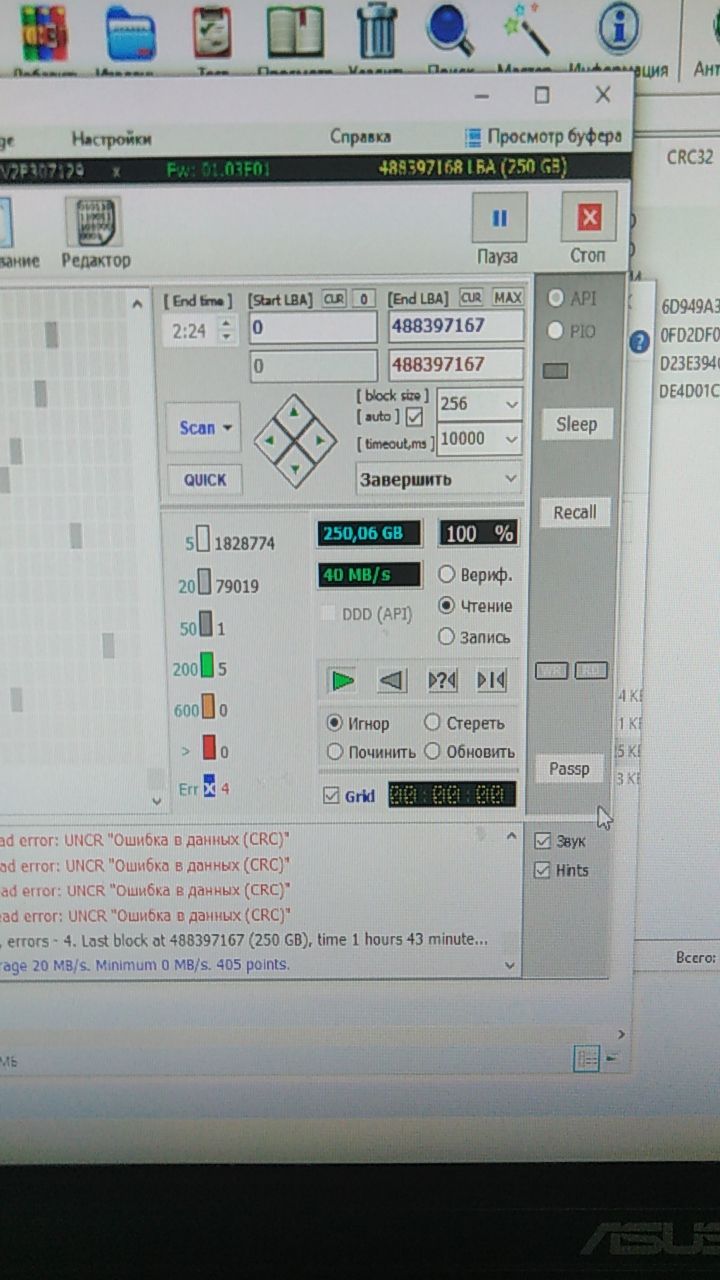The height and width of the screenshot is (1280, 720).
Task: Click the up arrow on the diamond navigator
Action: (293, 410)
